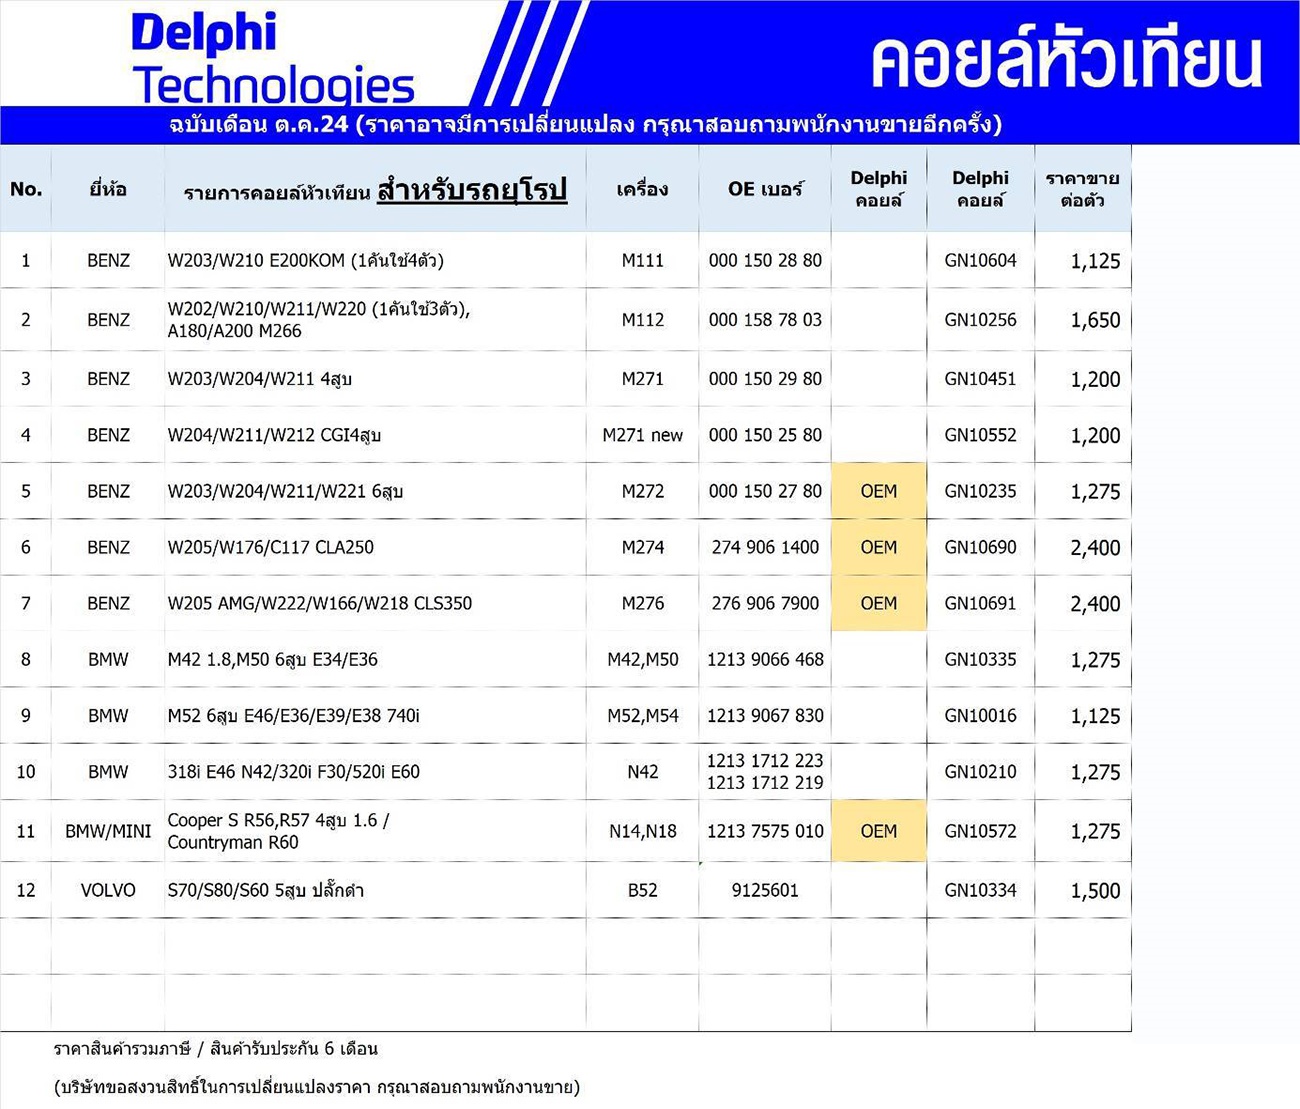Select engine code "M272"

tap(643, 491)
